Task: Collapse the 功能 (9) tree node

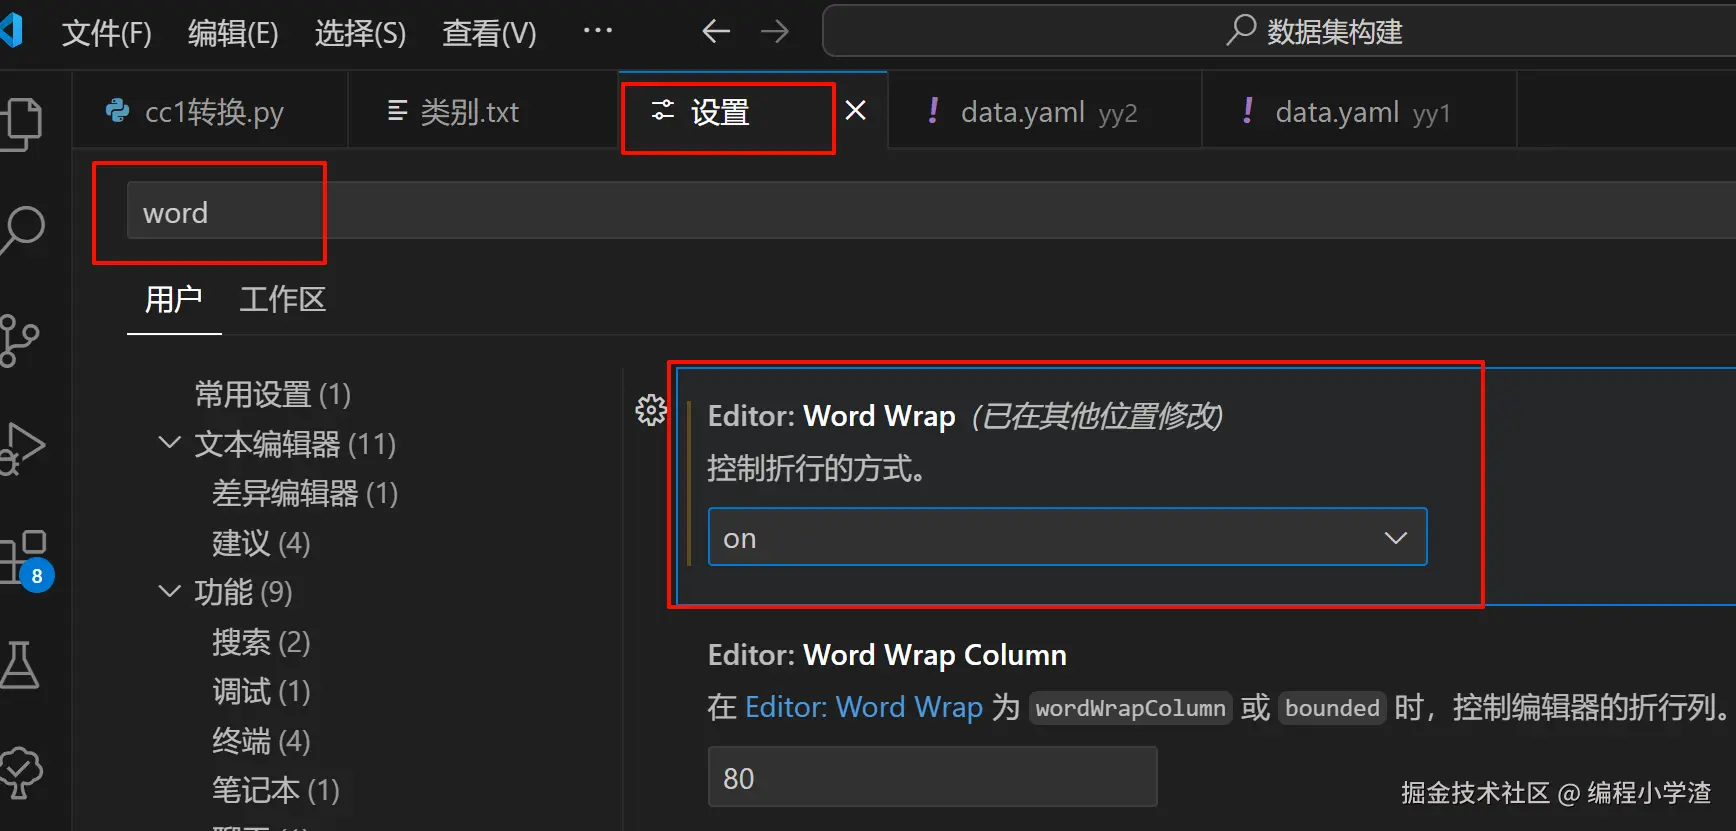Action: 170,591
